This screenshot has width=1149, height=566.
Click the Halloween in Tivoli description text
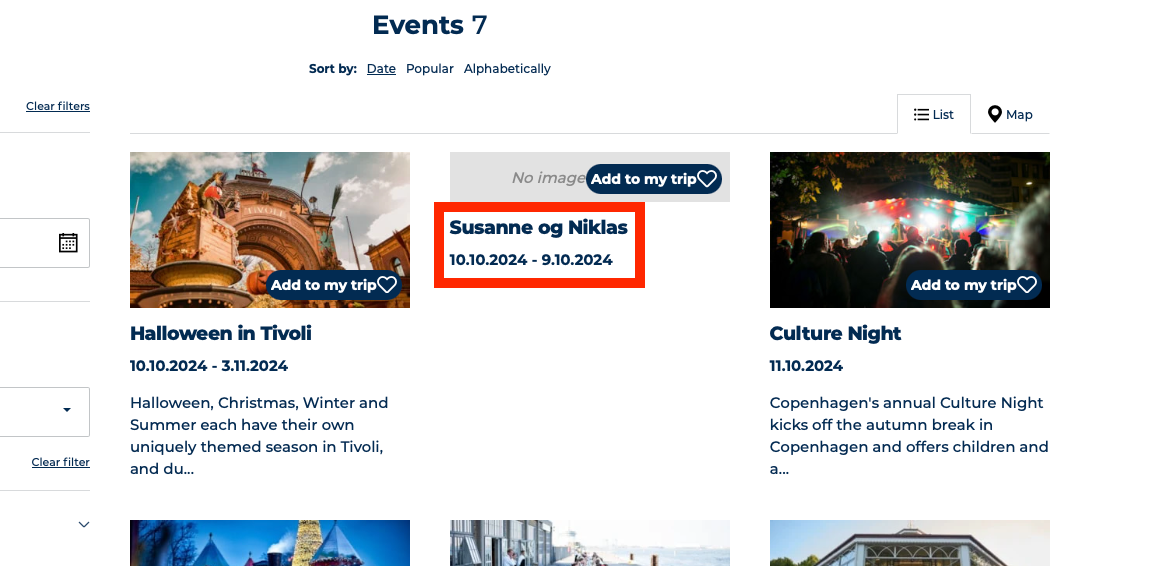(x=259, y=435)
